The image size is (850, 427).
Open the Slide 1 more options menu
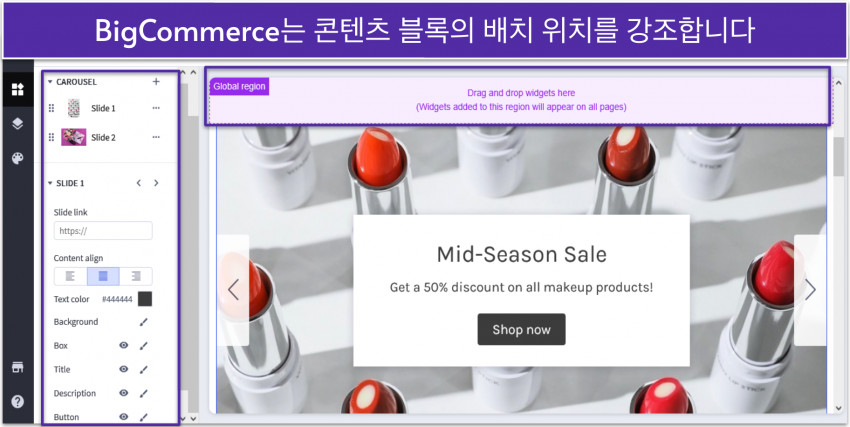[156, 108]
